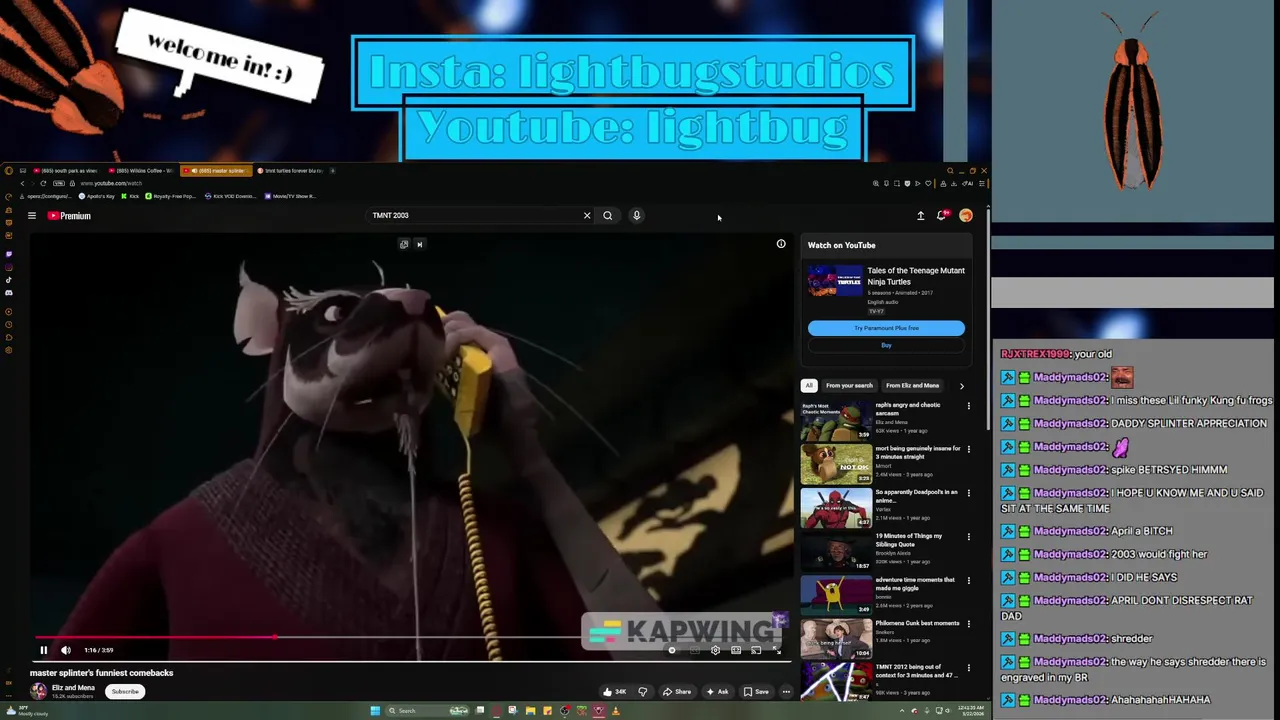Open options for mort being insane video

tap(968, 449)
